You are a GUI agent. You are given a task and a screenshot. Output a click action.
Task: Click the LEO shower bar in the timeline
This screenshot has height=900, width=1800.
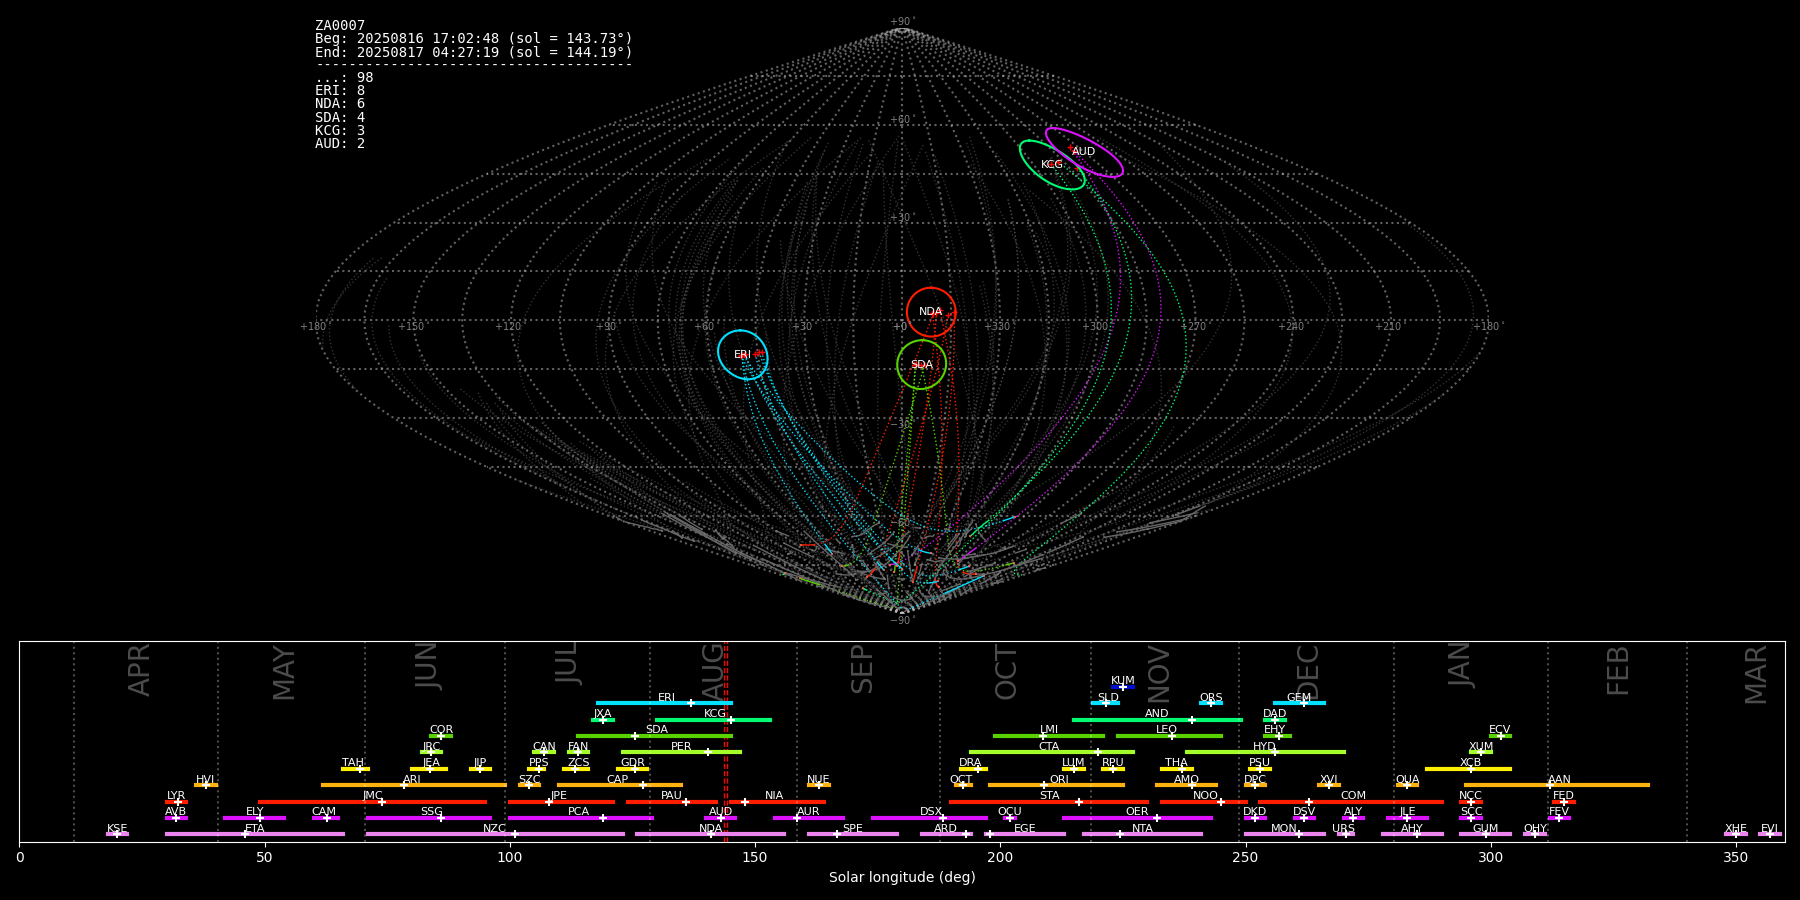pyautogui.click(x=1169, y=736)
